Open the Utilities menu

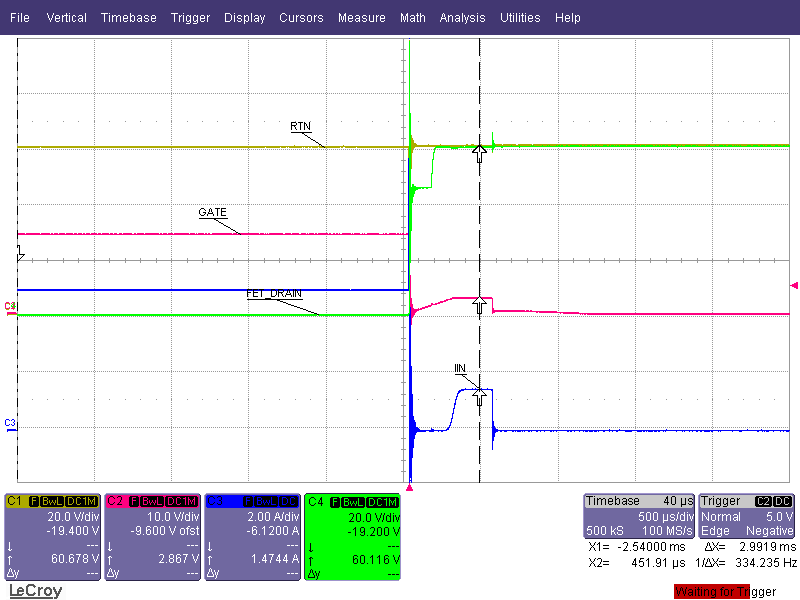[x=520, y=17]
